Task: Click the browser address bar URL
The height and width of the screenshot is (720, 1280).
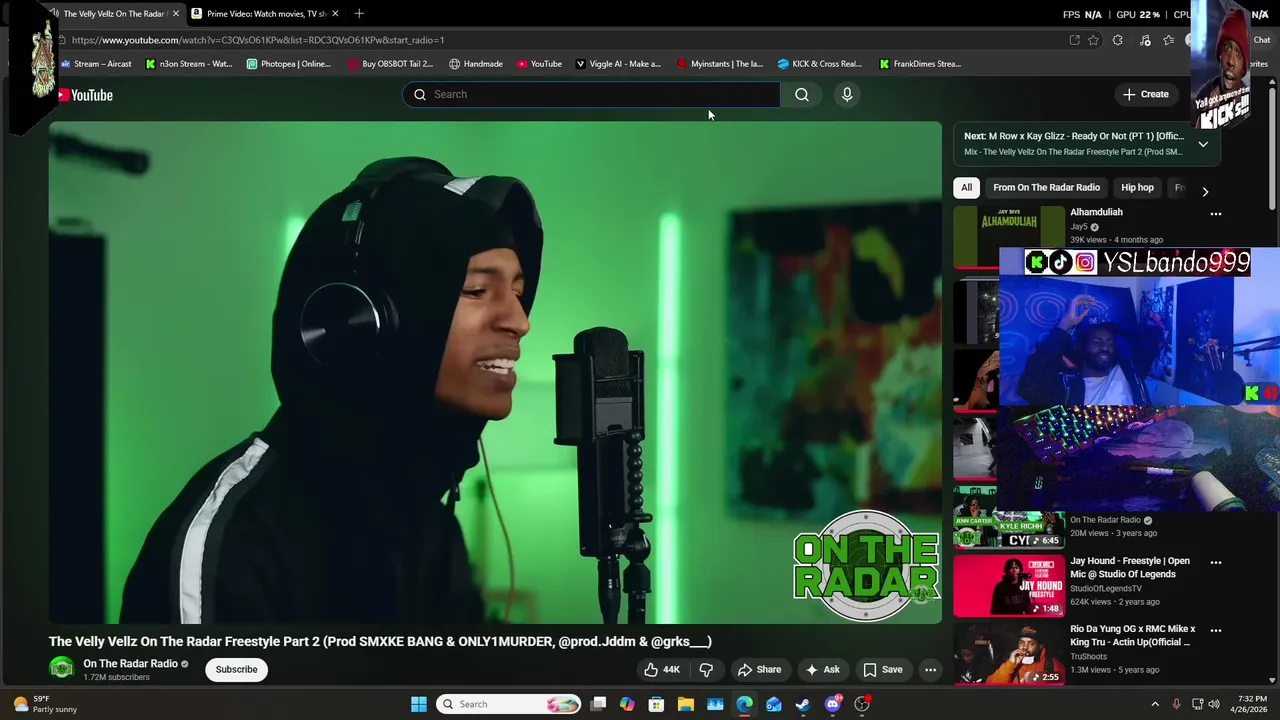Action: click(258, 40)
